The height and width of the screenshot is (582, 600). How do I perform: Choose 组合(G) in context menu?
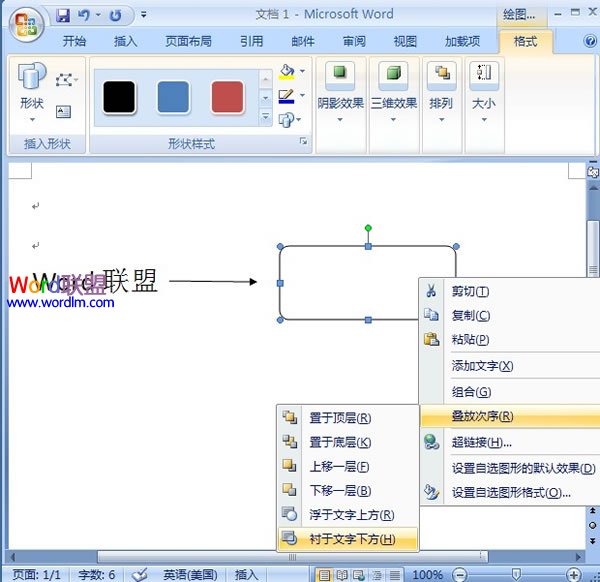point(510,392)
